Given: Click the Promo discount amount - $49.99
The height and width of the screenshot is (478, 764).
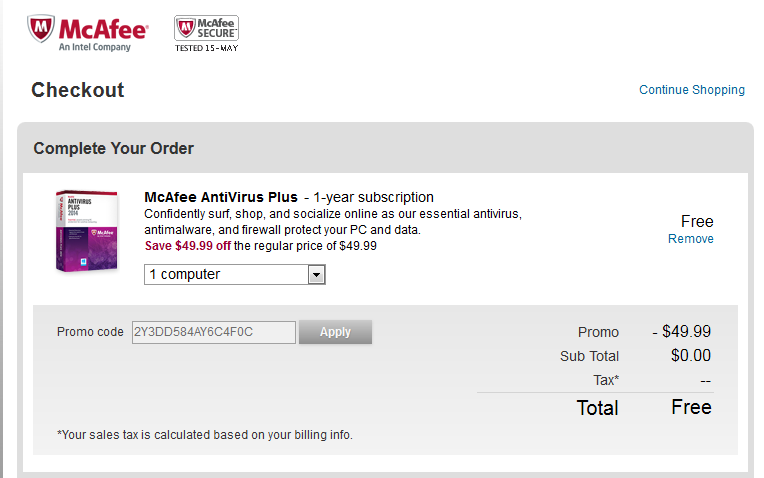Looking at the screenshot, I should point(682,332).
